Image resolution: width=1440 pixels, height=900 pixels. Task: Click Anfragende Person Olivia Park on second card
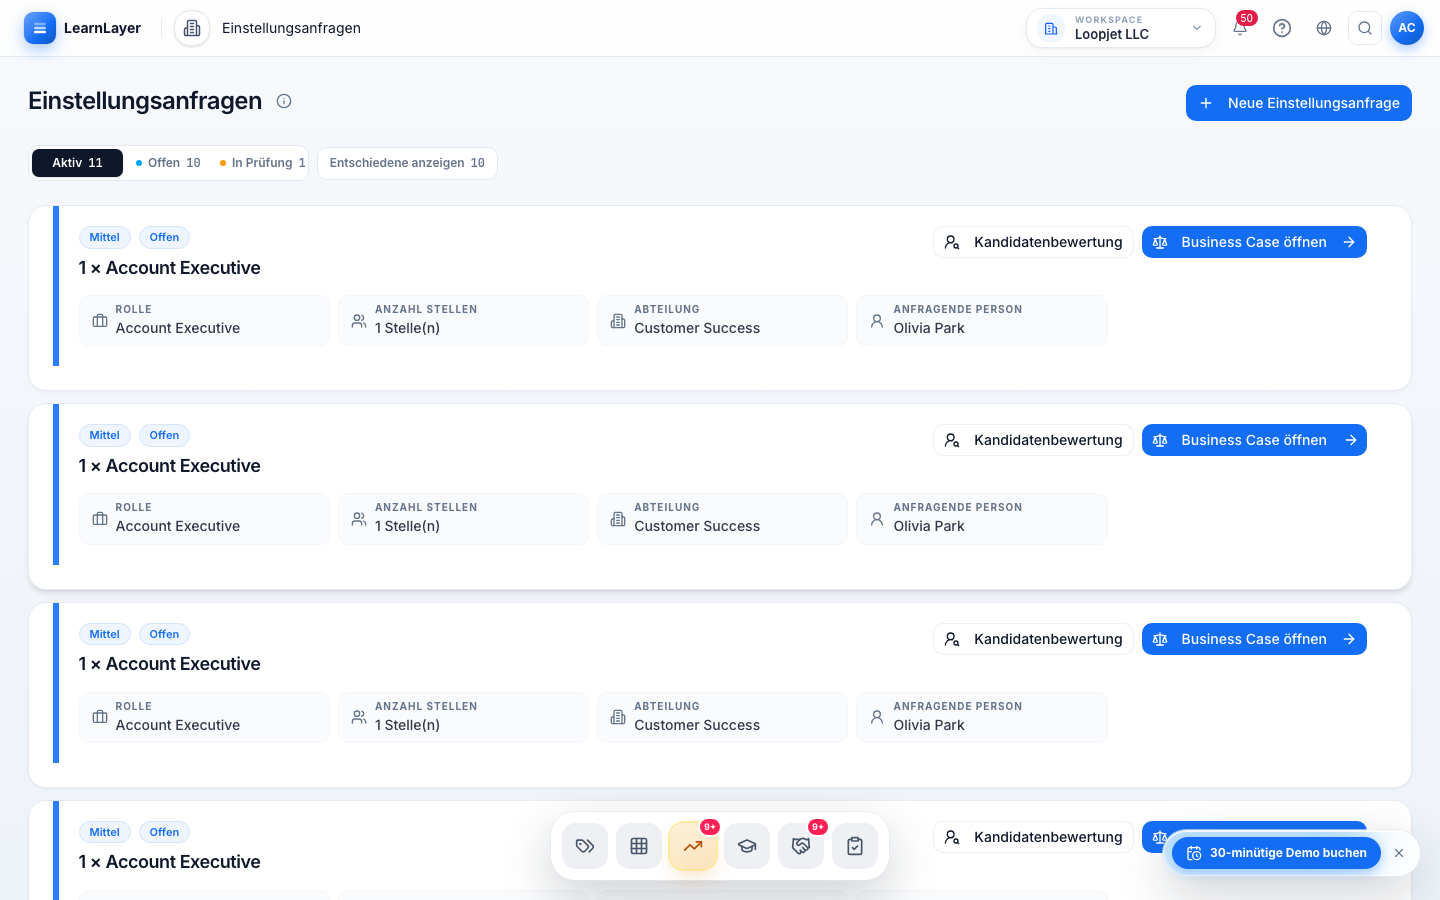[982, 518]
